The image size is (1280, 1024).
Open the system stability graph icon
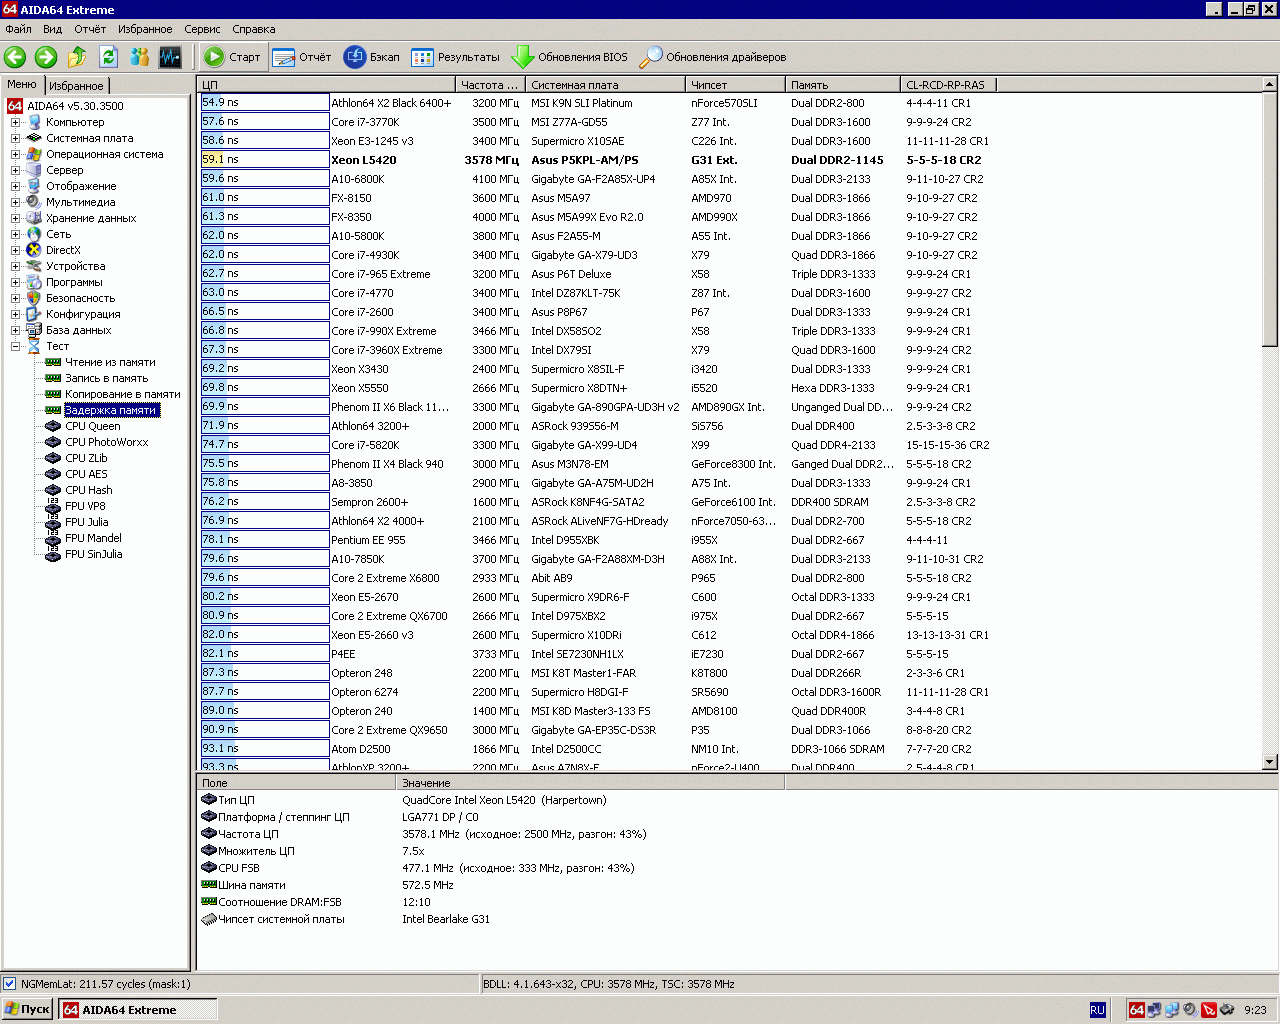point(170,57)
